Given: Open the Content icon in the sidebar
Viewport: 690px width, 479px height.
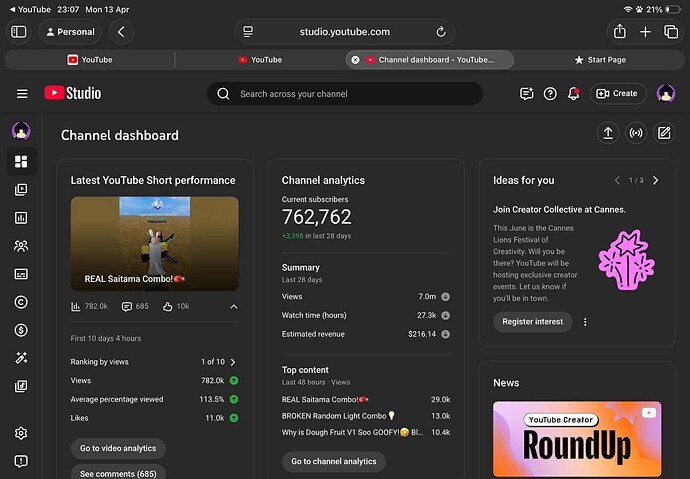Looking at the screenshot, I should coord(21,190).
